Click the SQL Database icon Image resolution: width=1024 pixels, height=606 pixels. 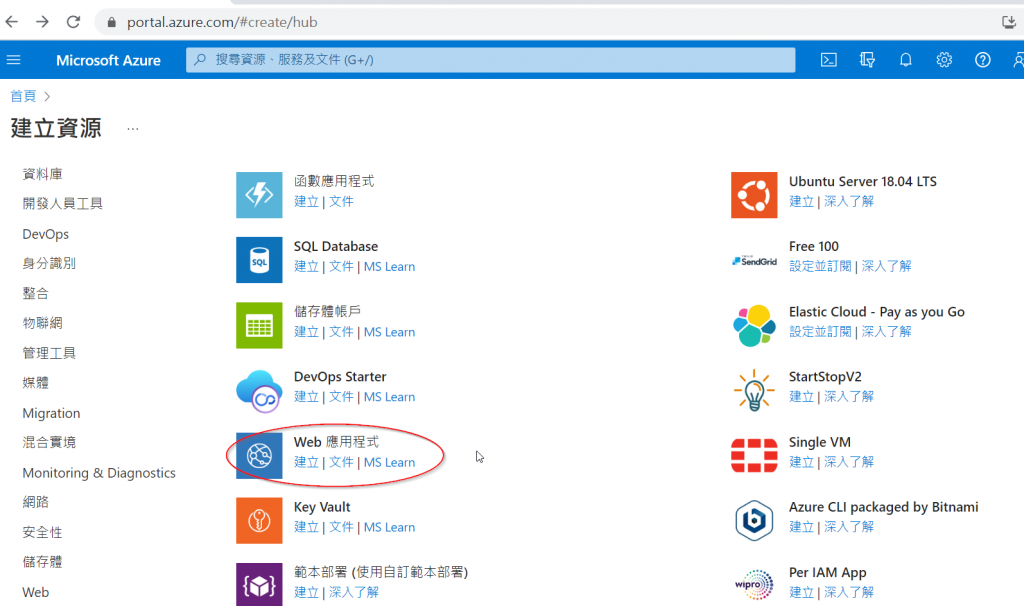pos(259,260)
